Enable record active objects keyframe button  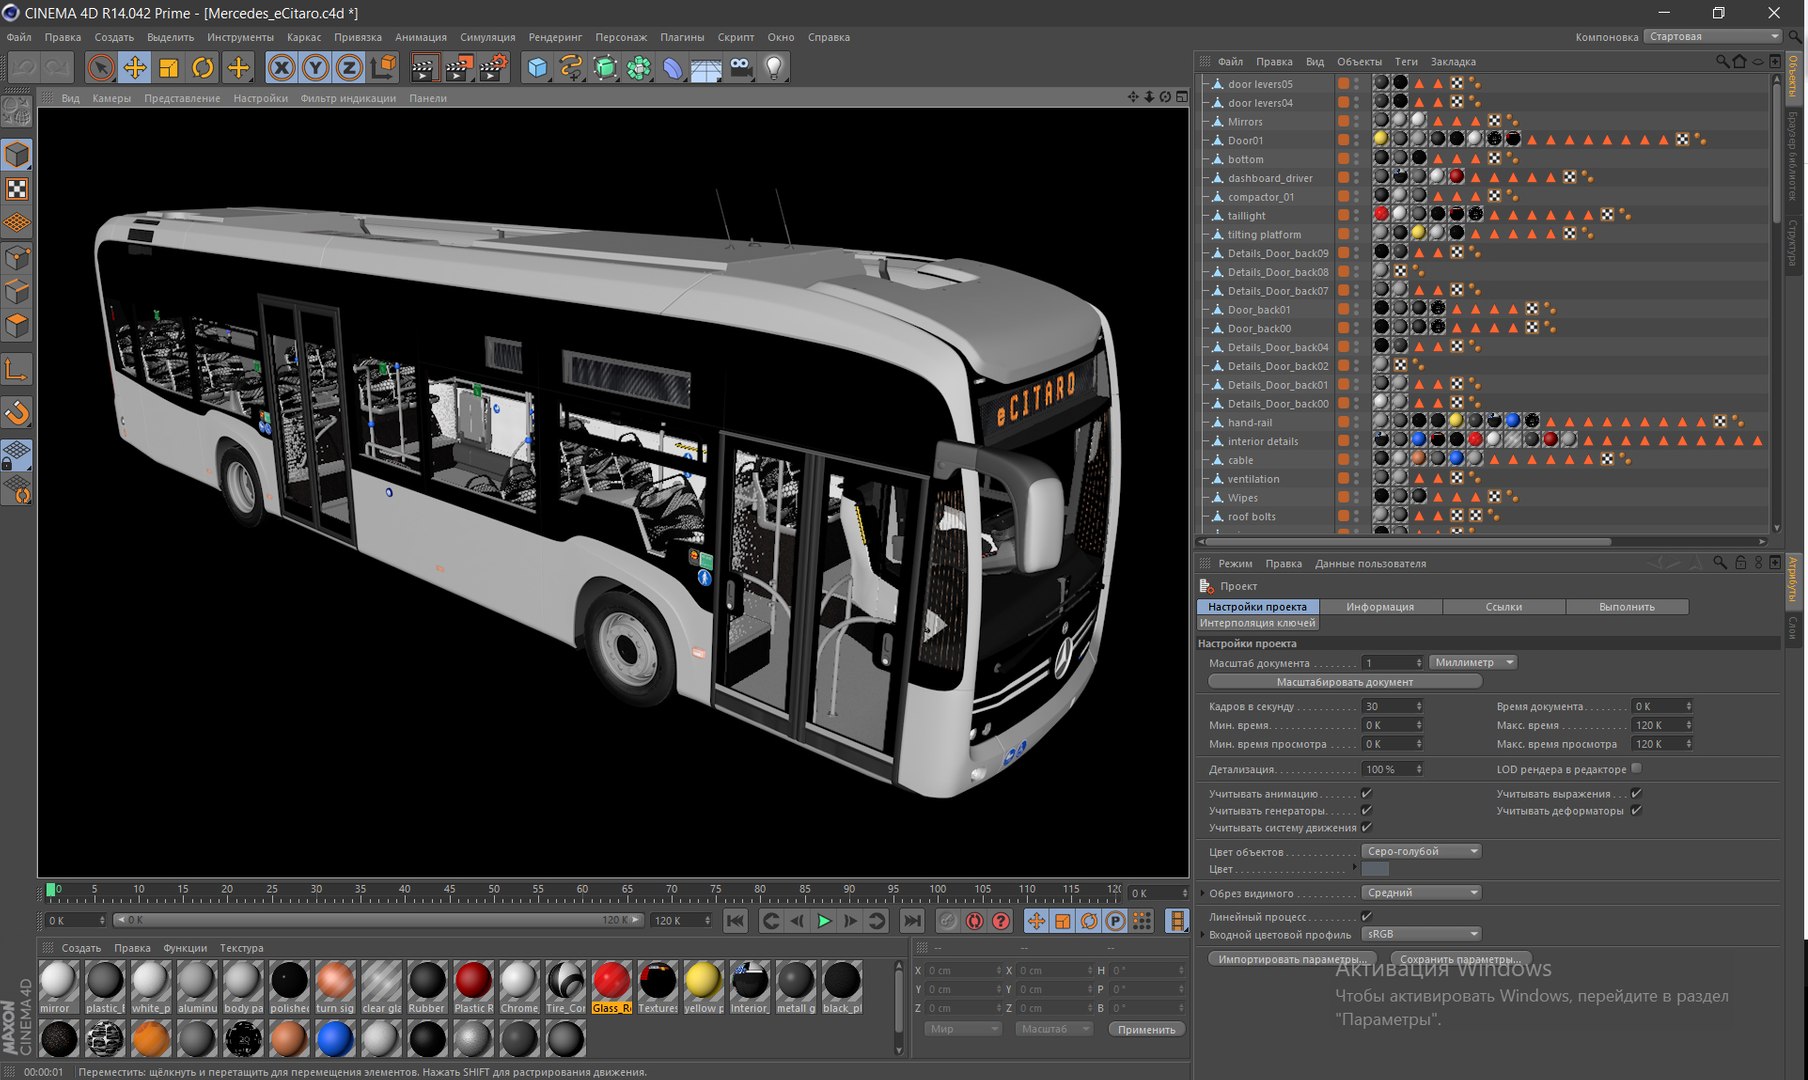[x=948, y=921]
